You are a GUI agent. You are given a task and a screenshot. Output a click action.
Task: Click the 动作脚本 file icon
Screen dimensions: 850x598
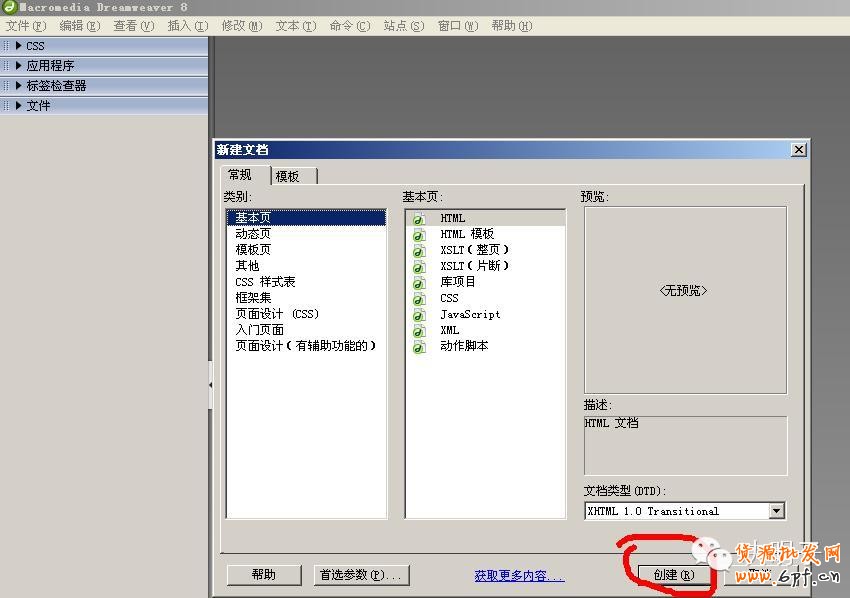pos(418,346)
